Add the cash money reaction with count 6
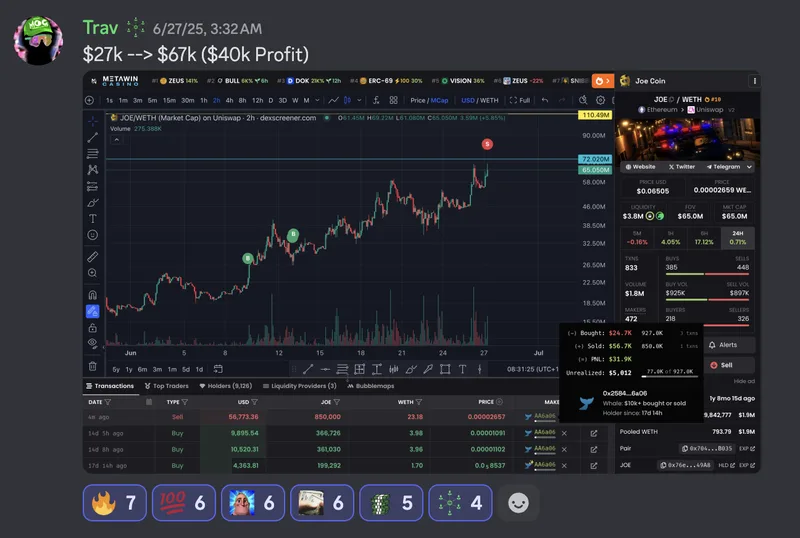Screen dimensions: 800x538 pos(322,503)
